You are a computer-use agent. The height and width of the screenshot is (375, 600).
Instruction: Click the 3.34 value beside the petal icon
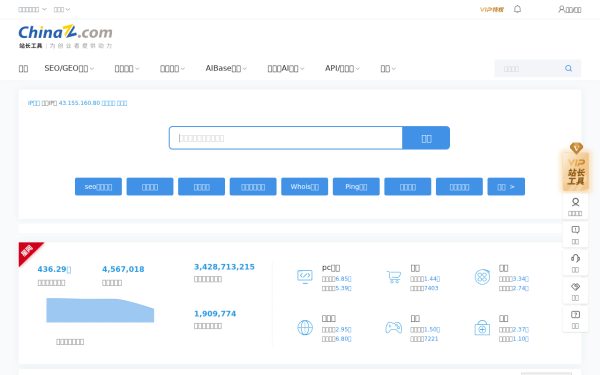[x=519, y=279]
